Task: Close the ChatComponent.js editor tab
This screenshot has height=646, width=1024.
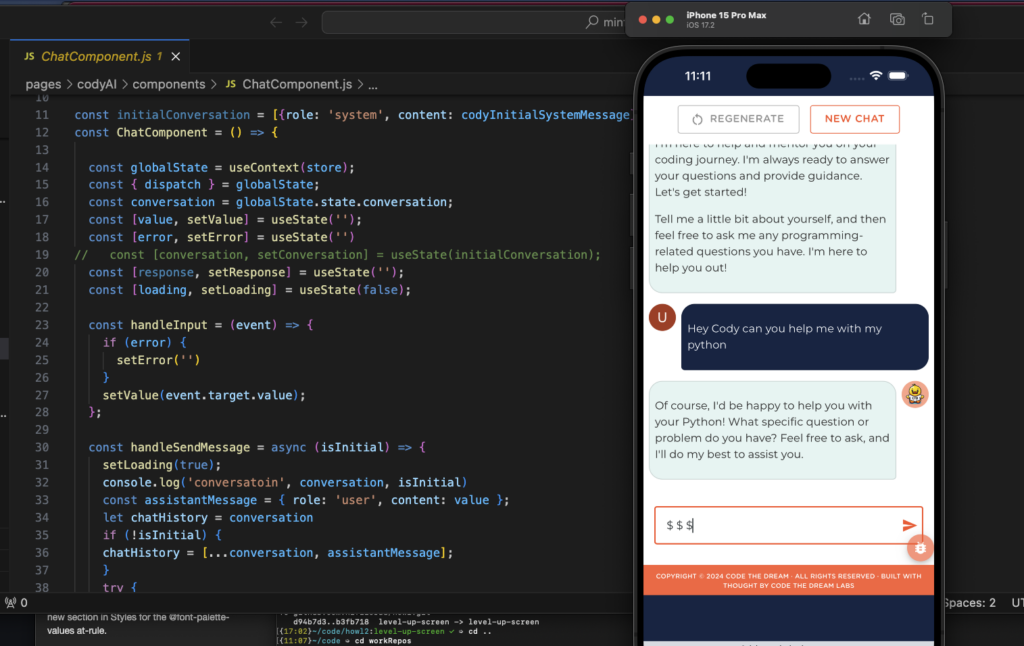Action: coord(176,57)
